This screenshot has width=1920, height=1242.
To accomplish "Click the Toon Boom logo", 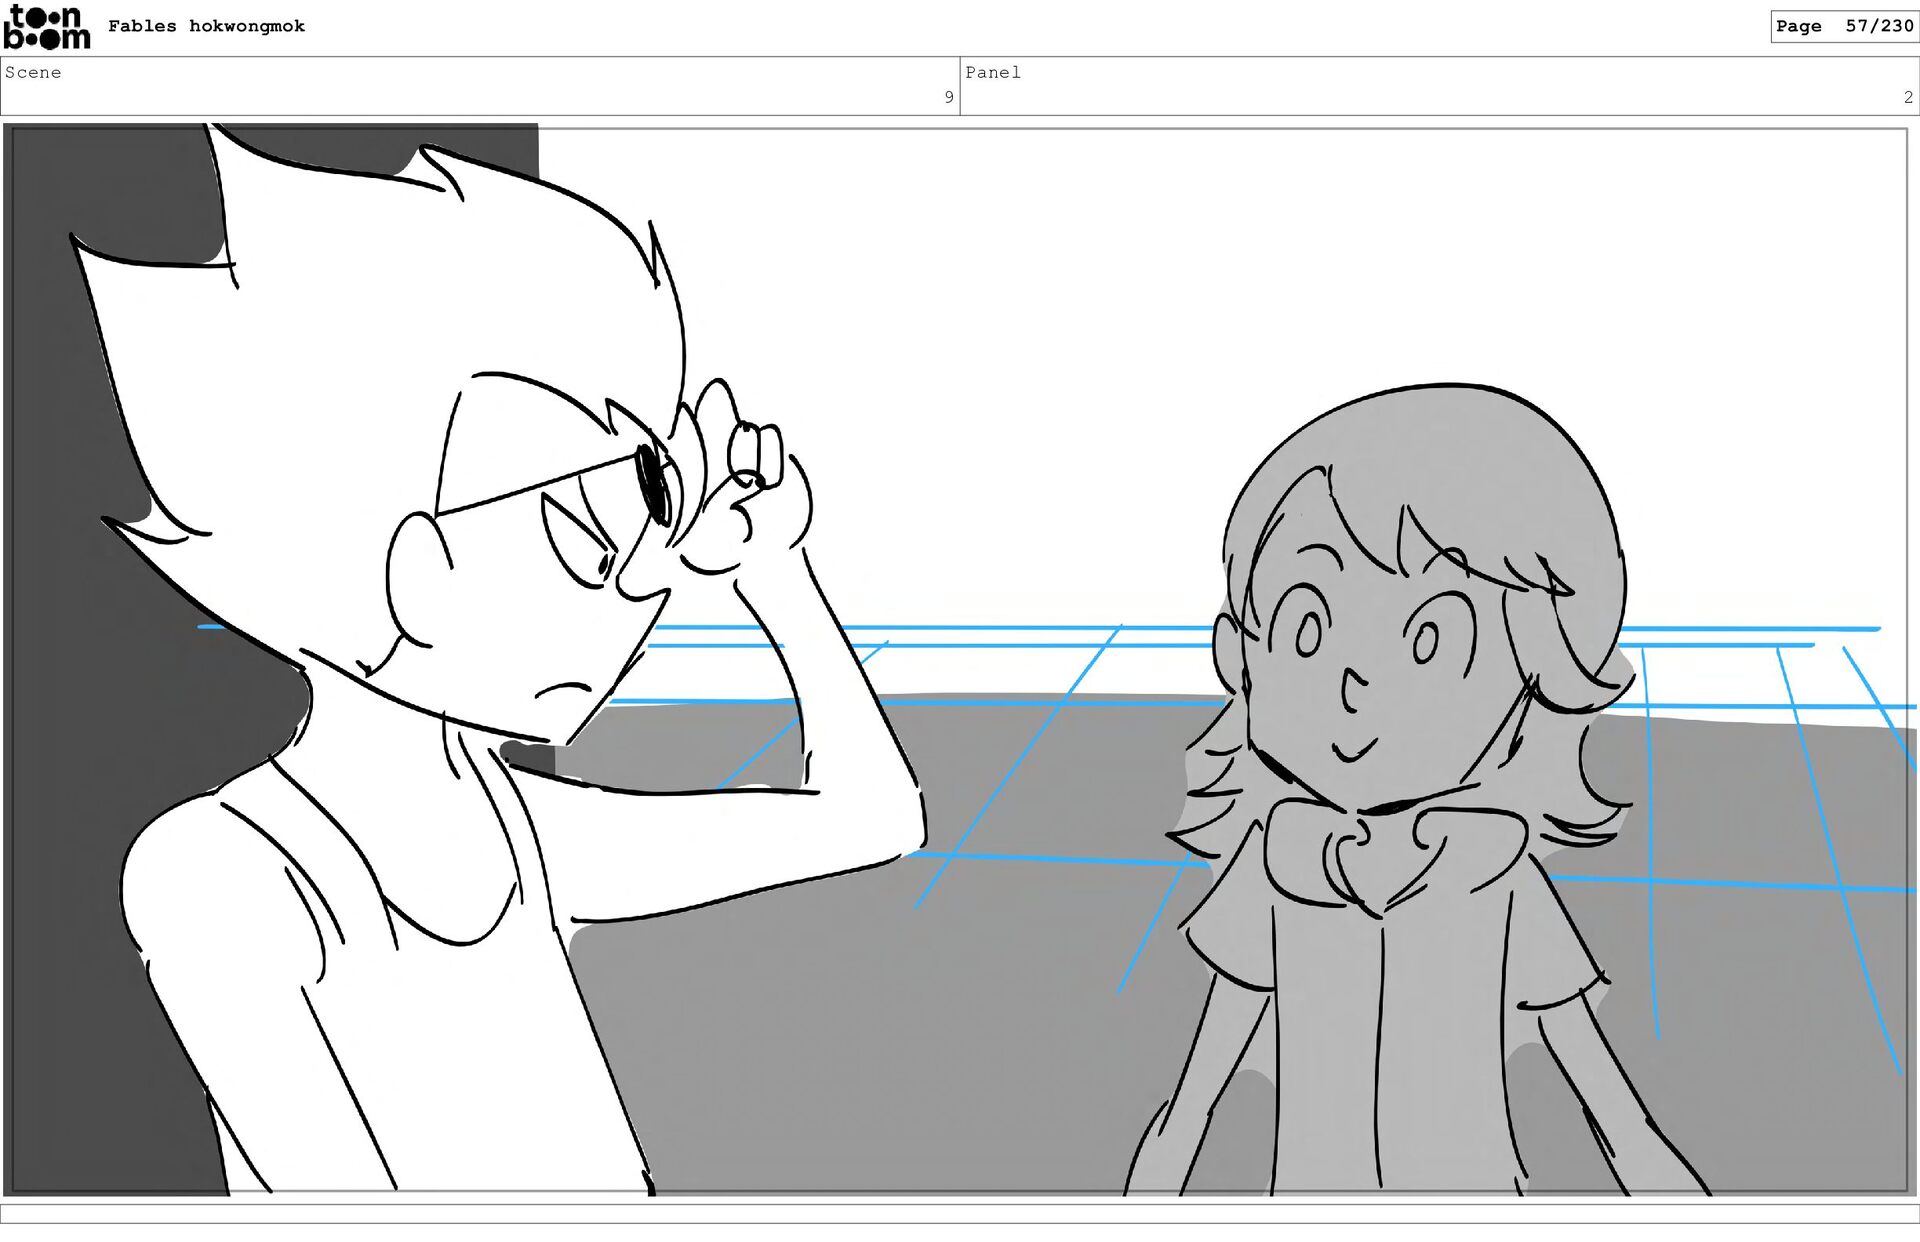I will click(x=46, y=27).
